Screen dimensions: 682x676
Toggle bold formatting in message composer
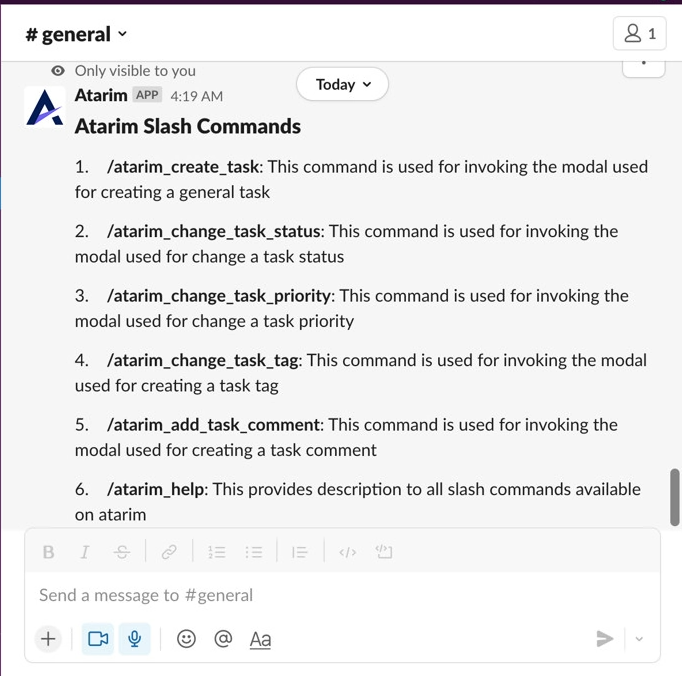click(48, 552)
